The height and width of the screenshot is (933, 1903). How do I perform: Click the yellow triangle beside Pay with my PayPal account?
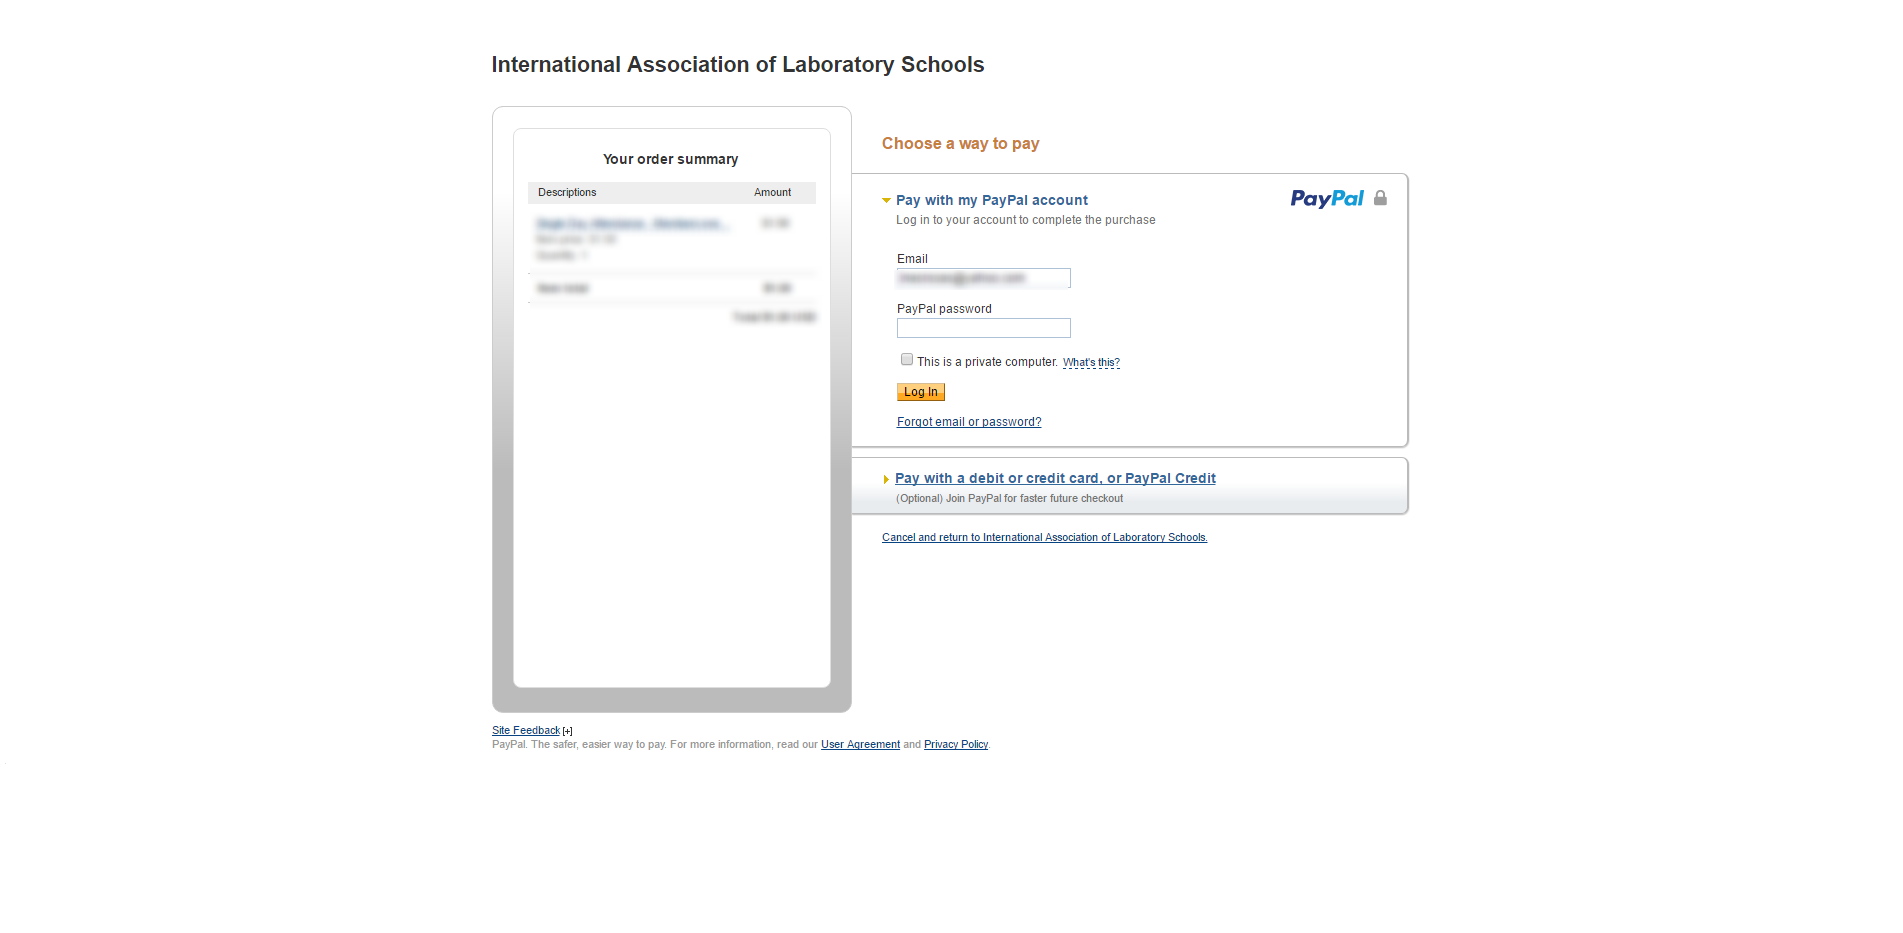[886, 200]
